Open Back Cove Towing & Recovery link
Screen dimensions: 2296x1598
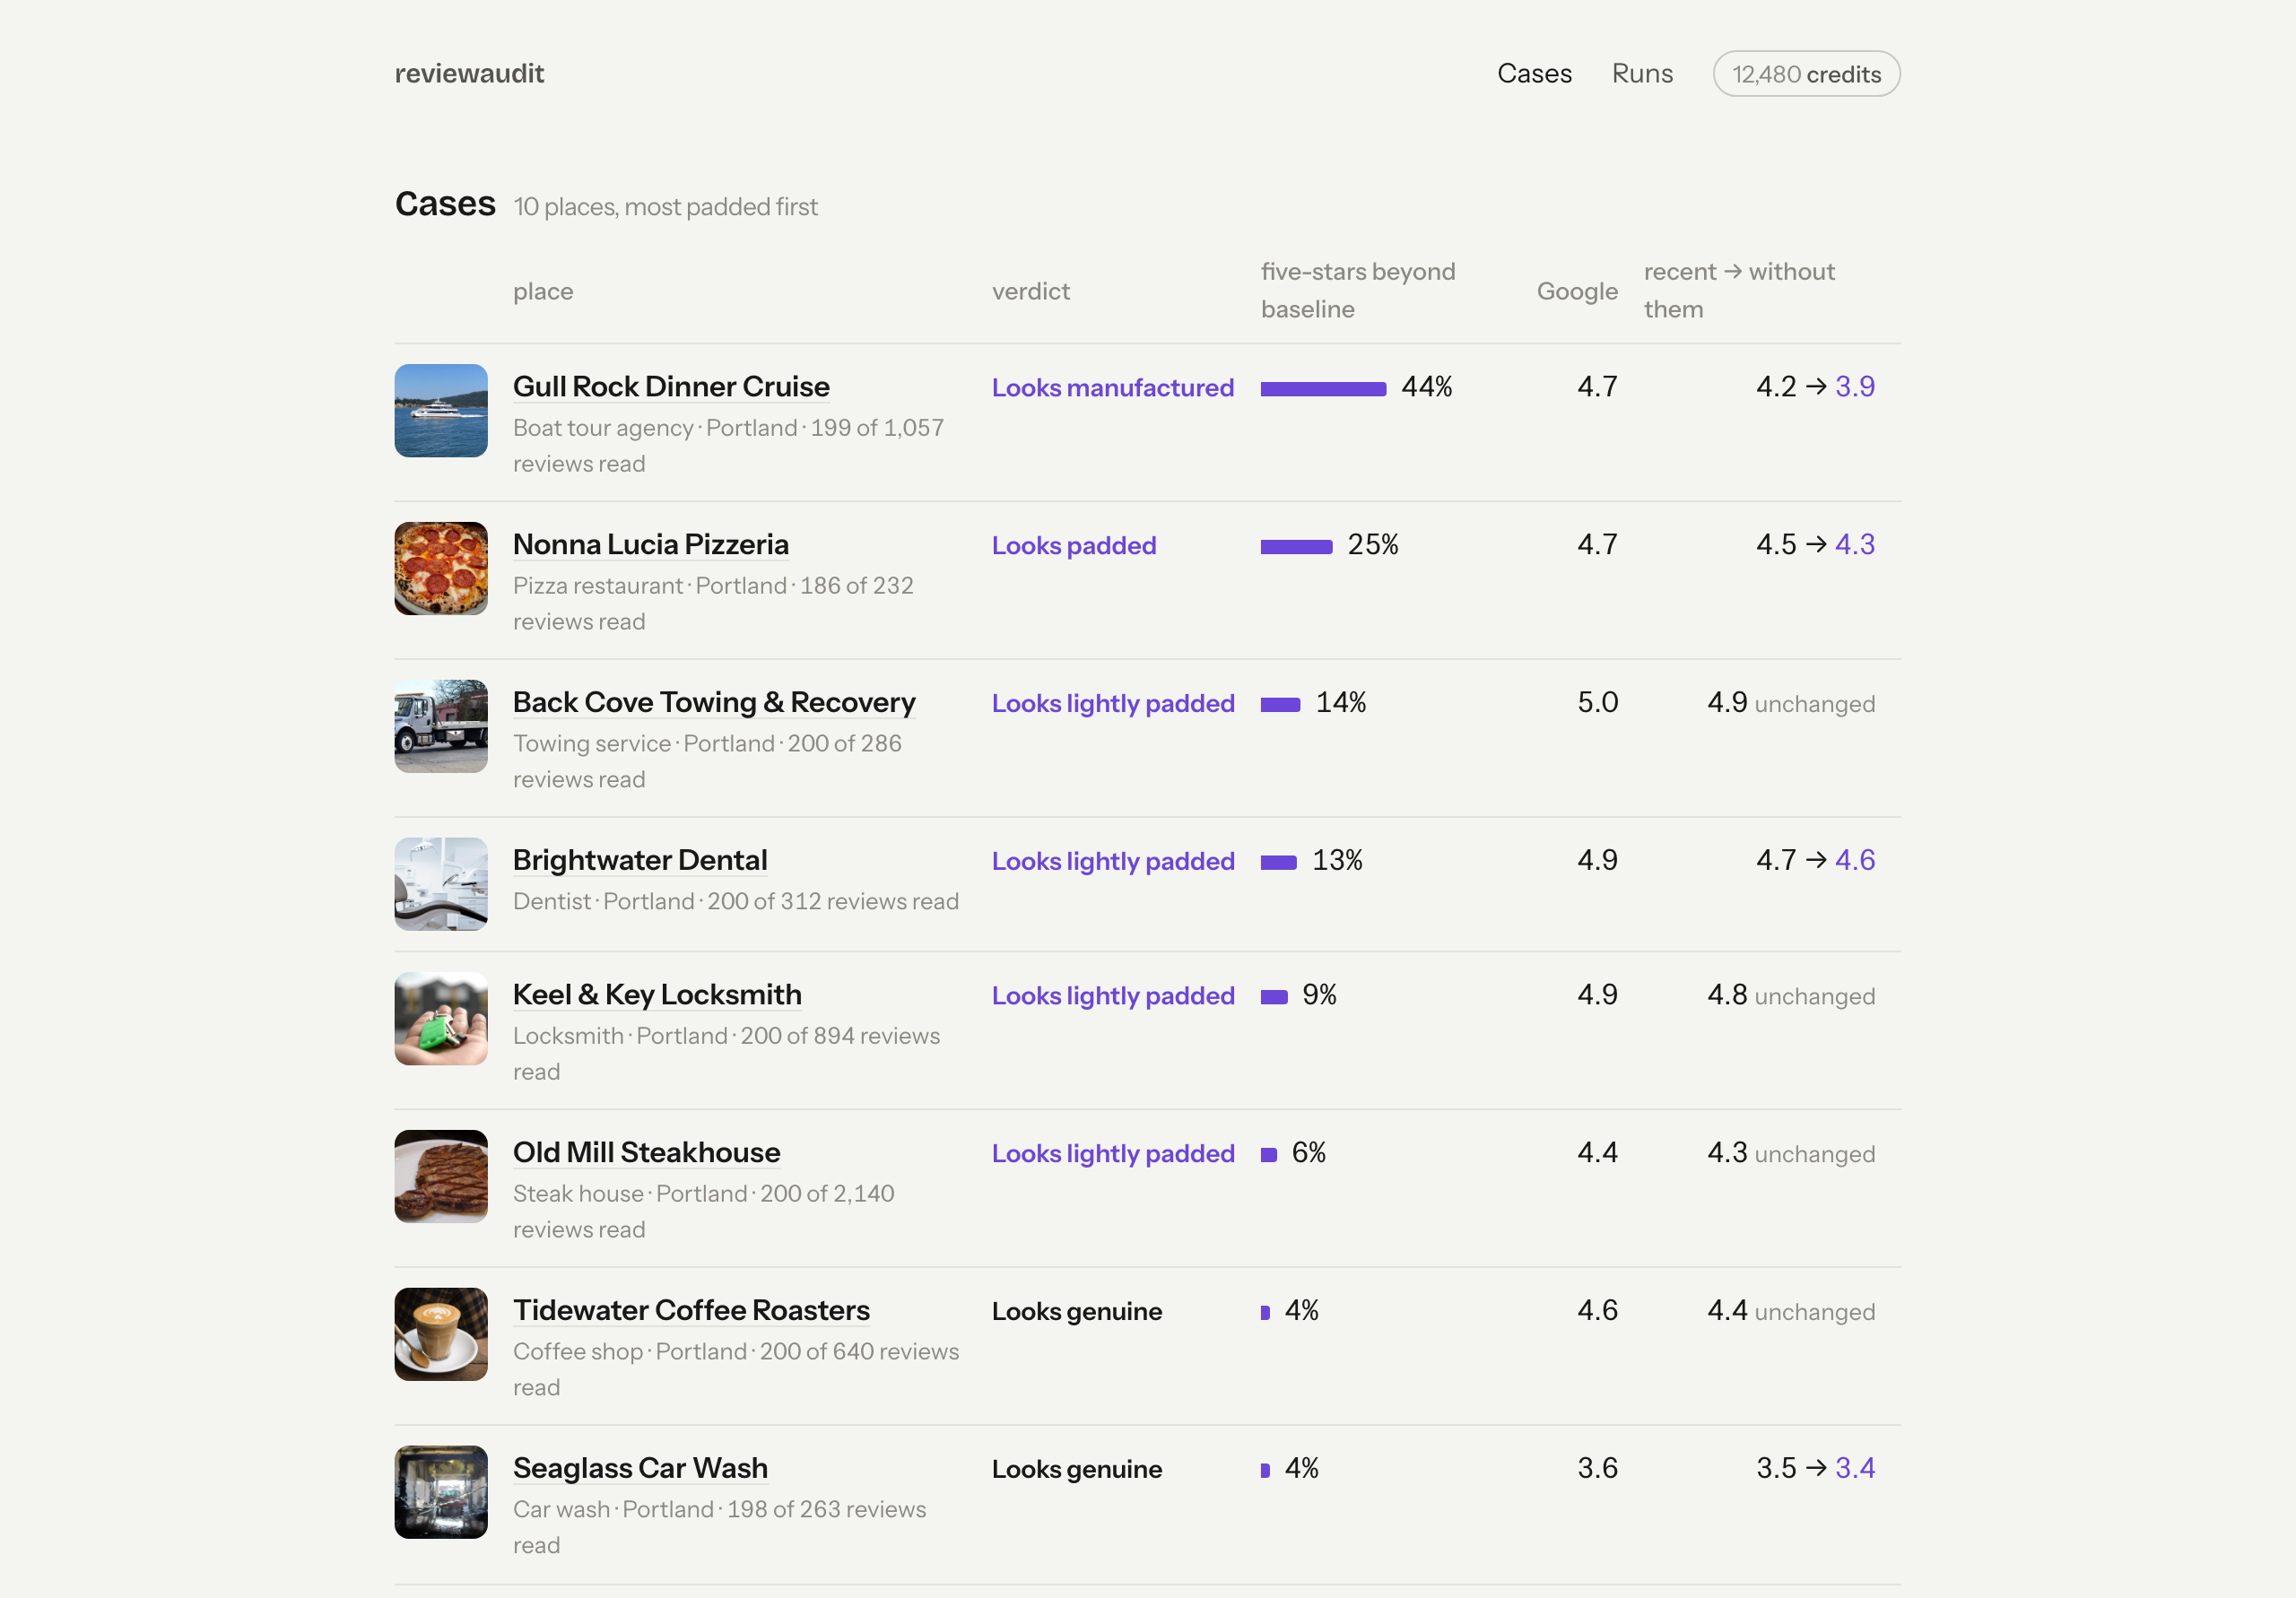tap(714, 703)
